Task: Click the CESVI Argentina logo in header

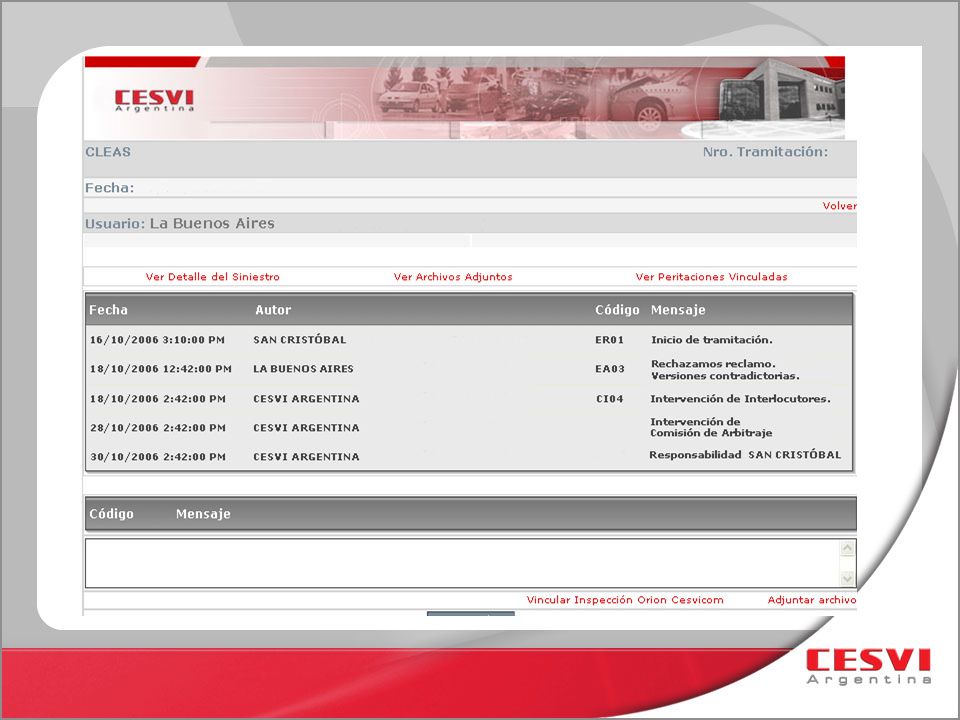Action: pyautogui.click(x=154, y=100)
